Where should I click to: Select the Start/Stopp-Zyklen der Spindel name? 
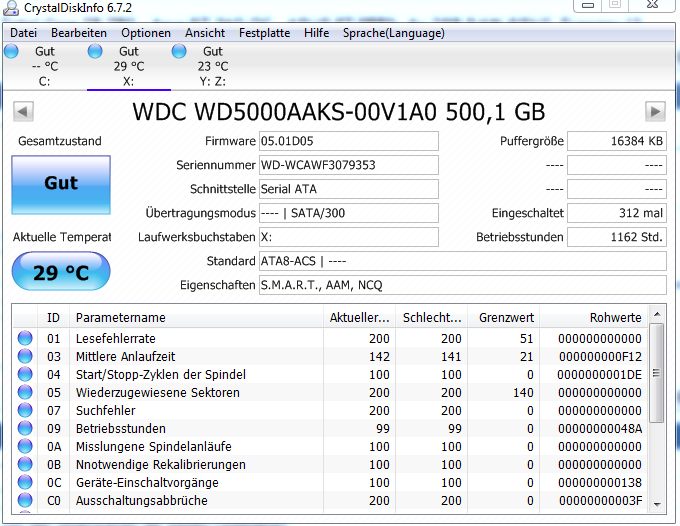[x=161, y=374]
